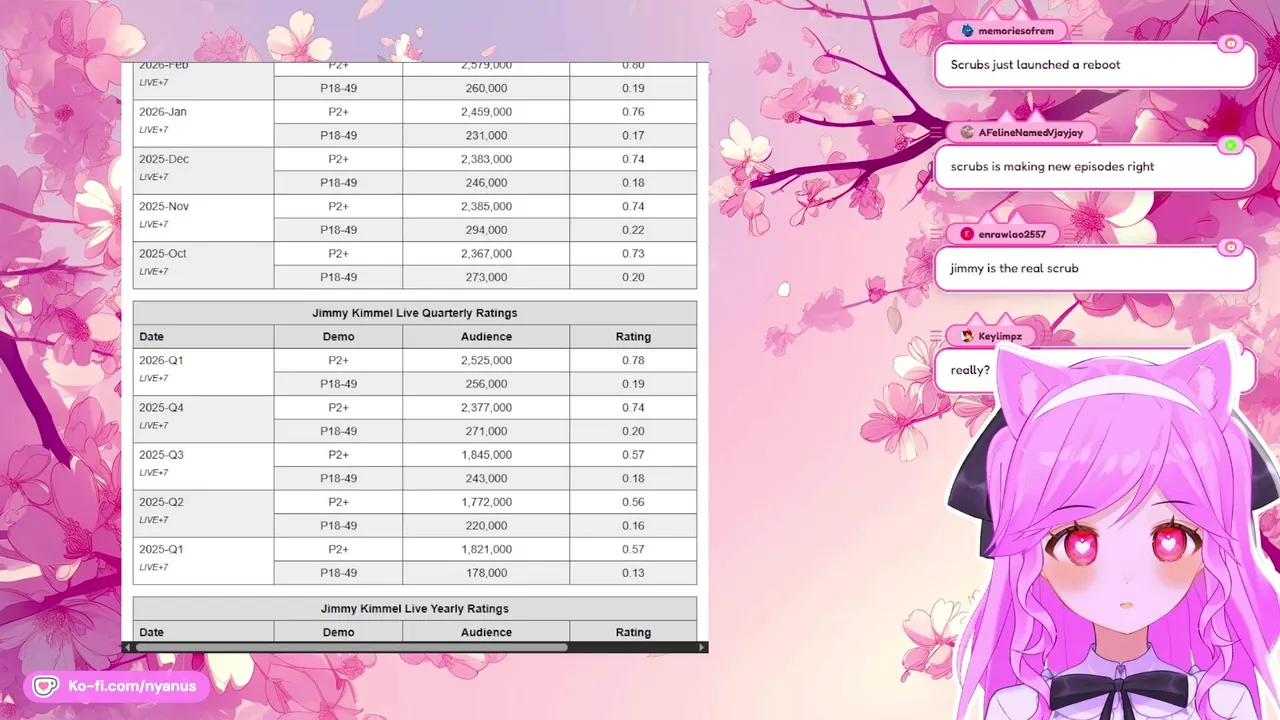
Task: Click the 0.76 rating value
Action: (633, 112)
